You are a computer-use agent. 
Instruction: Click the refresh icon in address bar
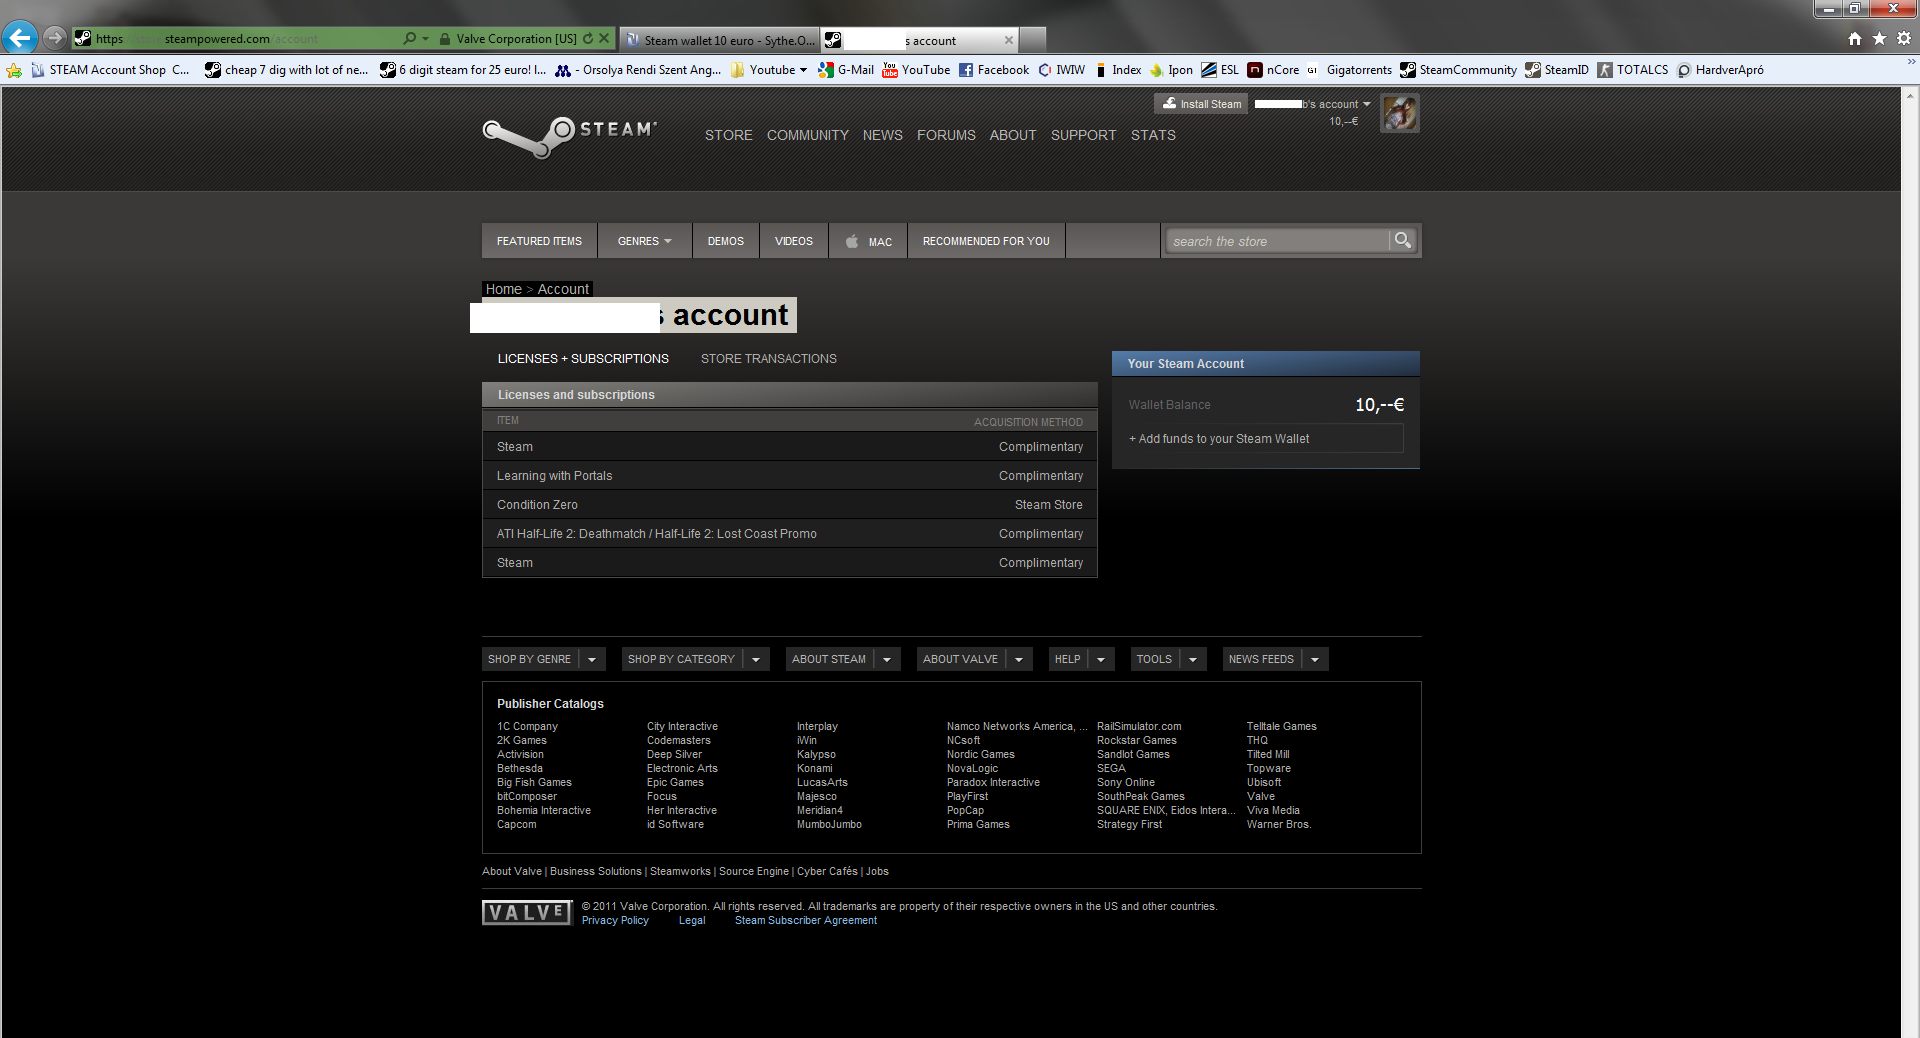click(588, 39)
